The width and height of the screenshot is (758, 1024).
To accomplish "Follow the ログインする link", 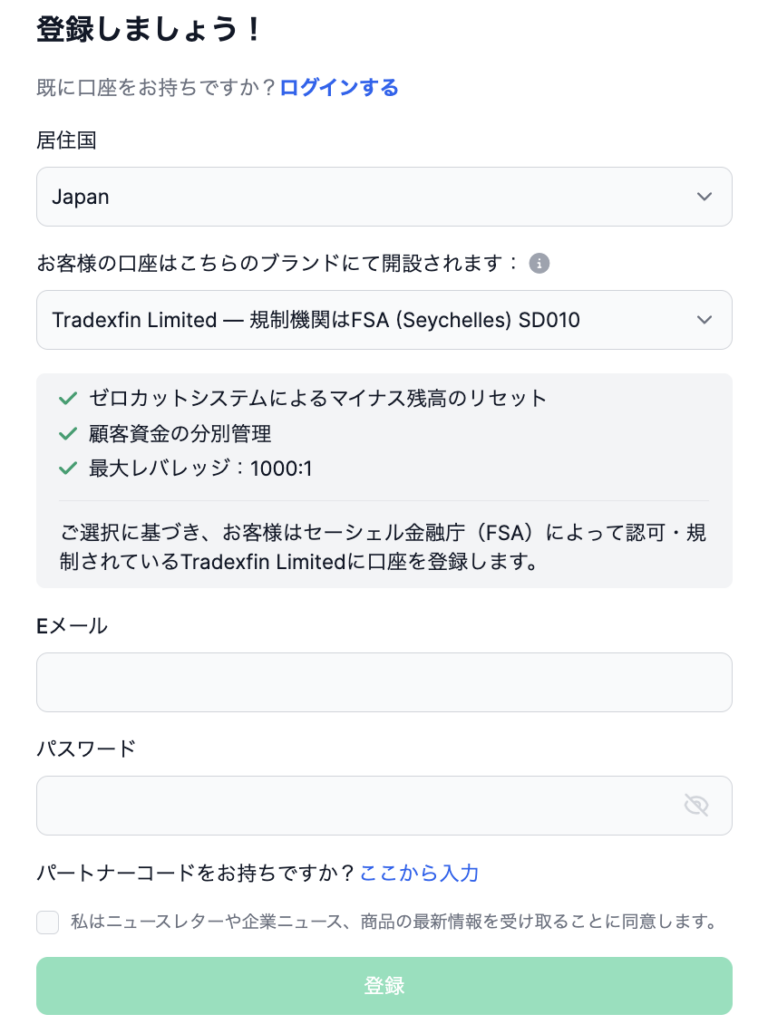I will coord(339,88).
